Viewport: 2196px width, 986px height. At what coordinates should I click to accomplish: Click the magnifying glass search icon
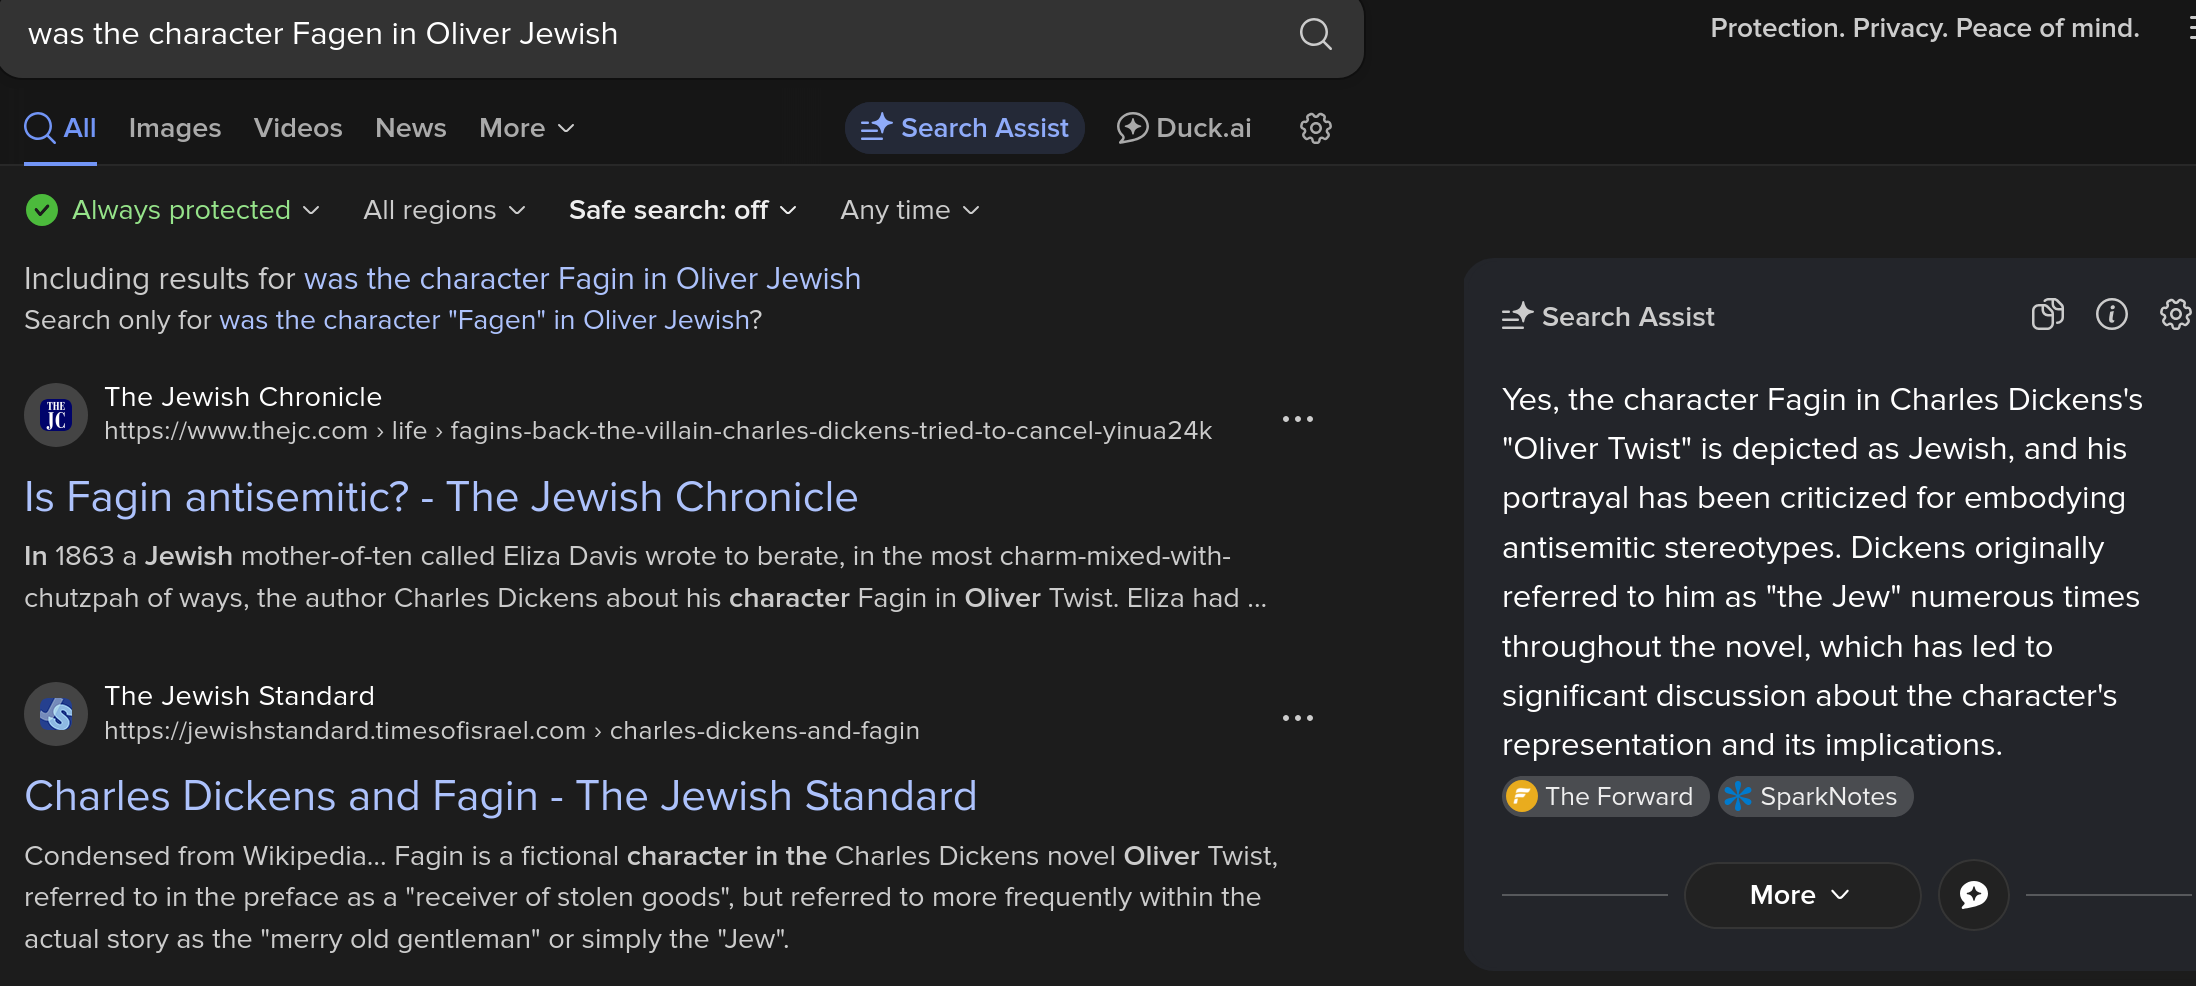point(1315,34)
